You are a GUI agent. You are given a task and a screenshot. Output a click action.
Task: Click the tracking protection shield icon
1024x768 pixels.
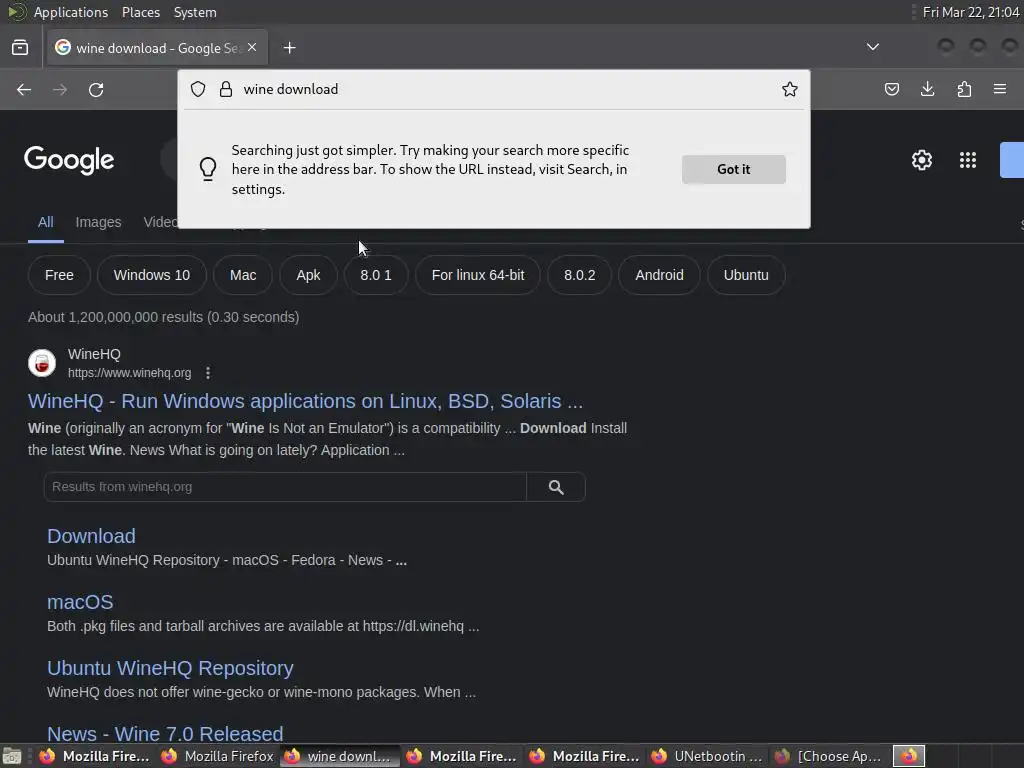coord(198,89)
